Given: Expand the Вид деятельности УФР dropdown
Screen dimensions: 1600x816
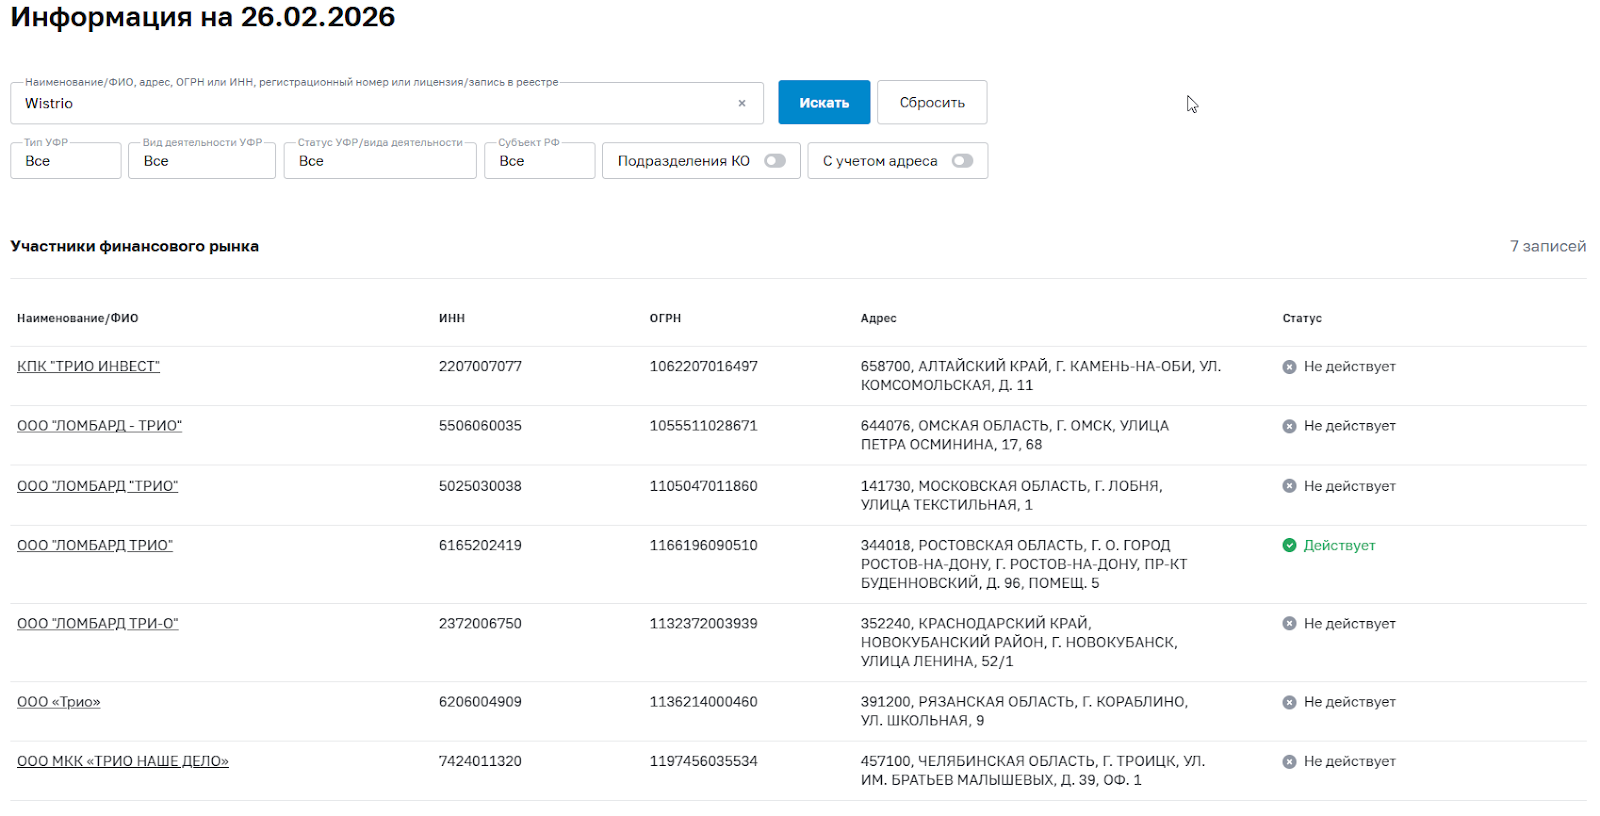Looking at the screenshot, I should coord(201,161).
